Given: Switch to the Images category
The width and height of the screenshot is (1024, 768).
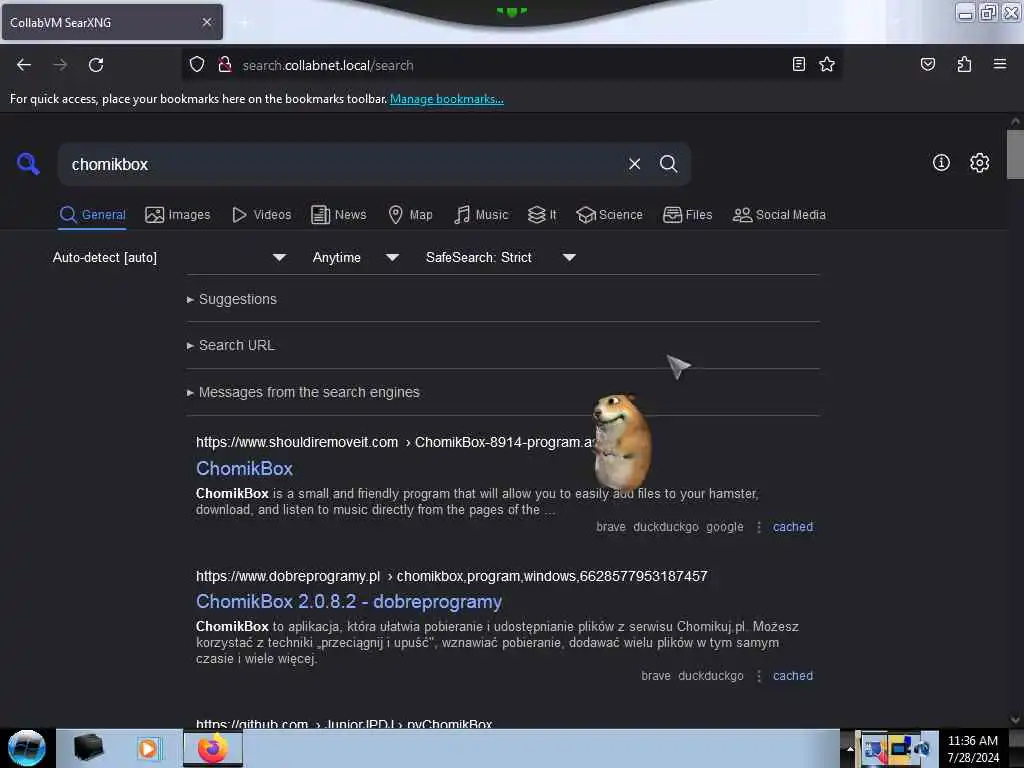Looking at the screenshot, I should [178, 215].
